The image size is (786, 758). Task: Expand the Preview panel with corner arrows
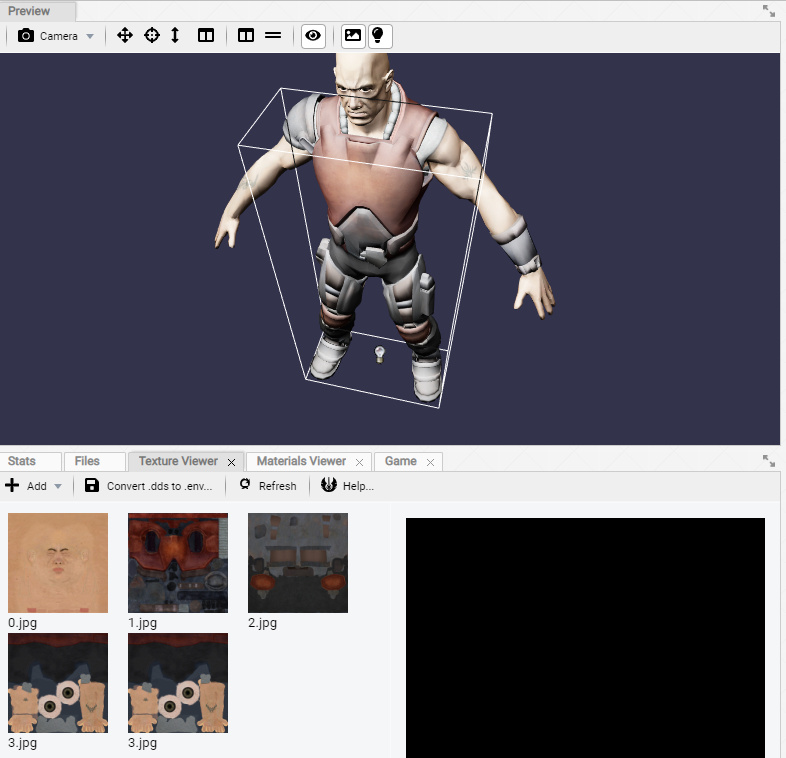click(x=768, y=11)
